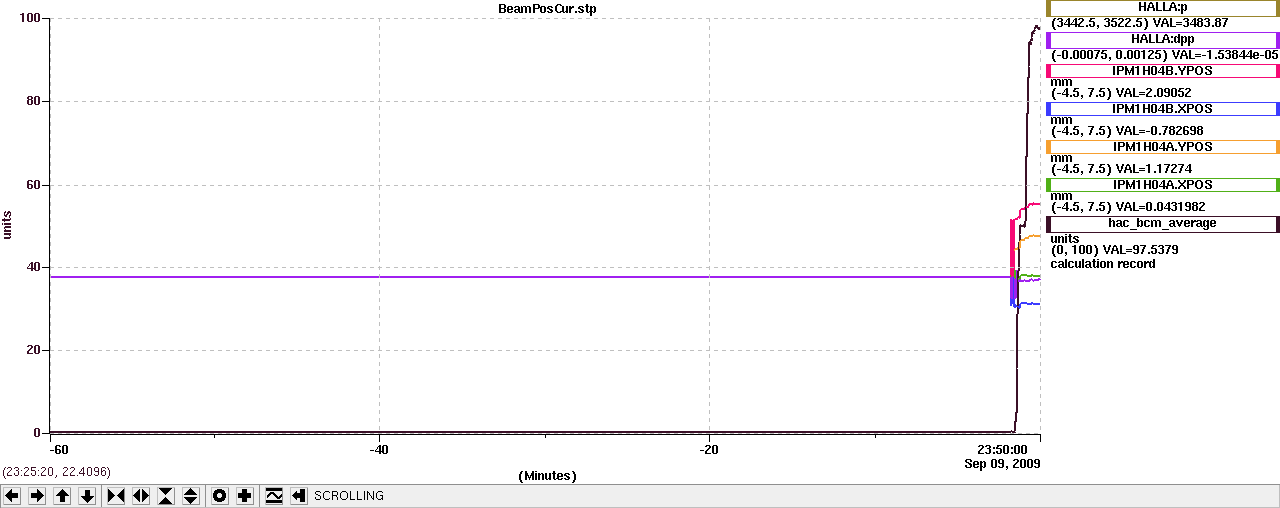
Task: Click the up-down triangles vertical zoom button
Action: tap(191, 496)
